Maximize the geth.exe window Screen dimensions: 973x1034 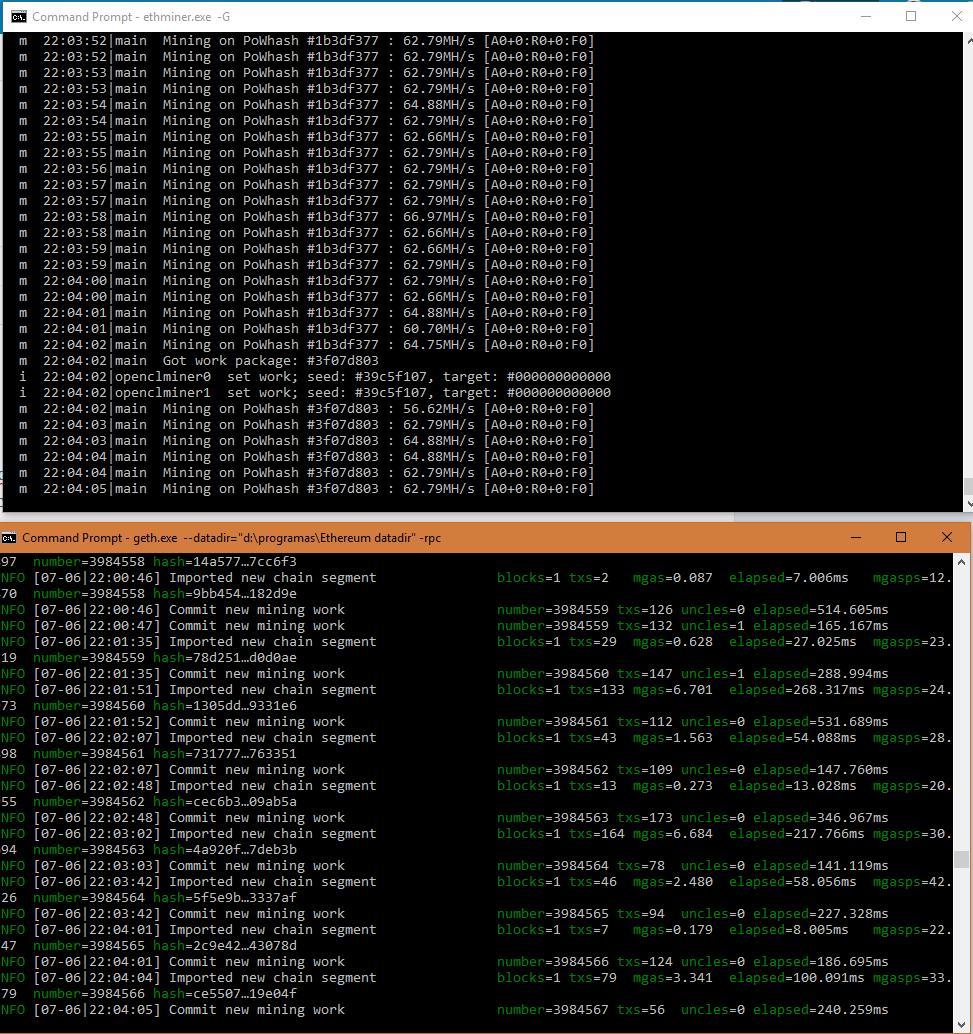pyautogui.click(x=901, y=537)
